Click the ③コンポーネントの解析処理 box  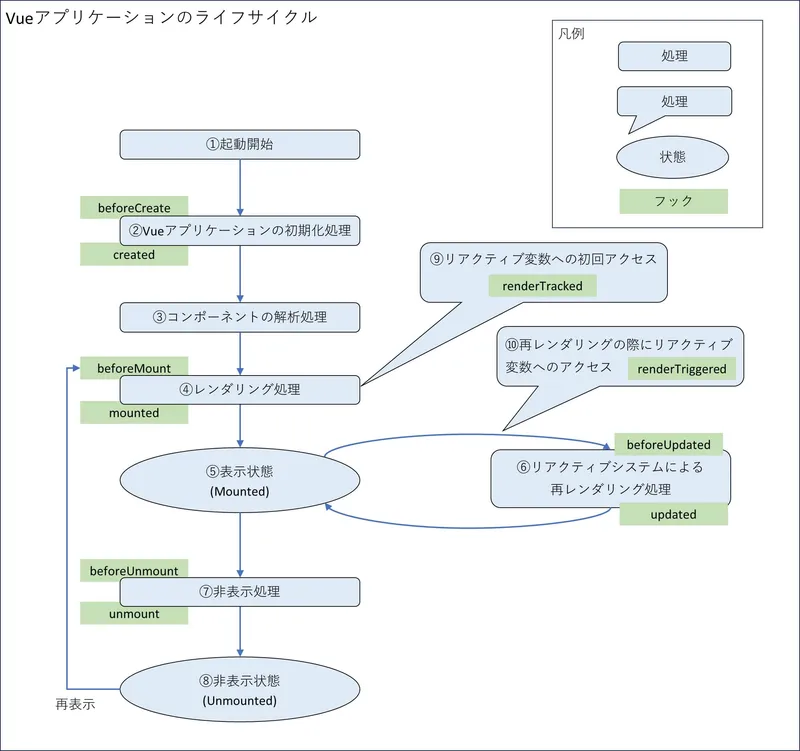[239, 318]
